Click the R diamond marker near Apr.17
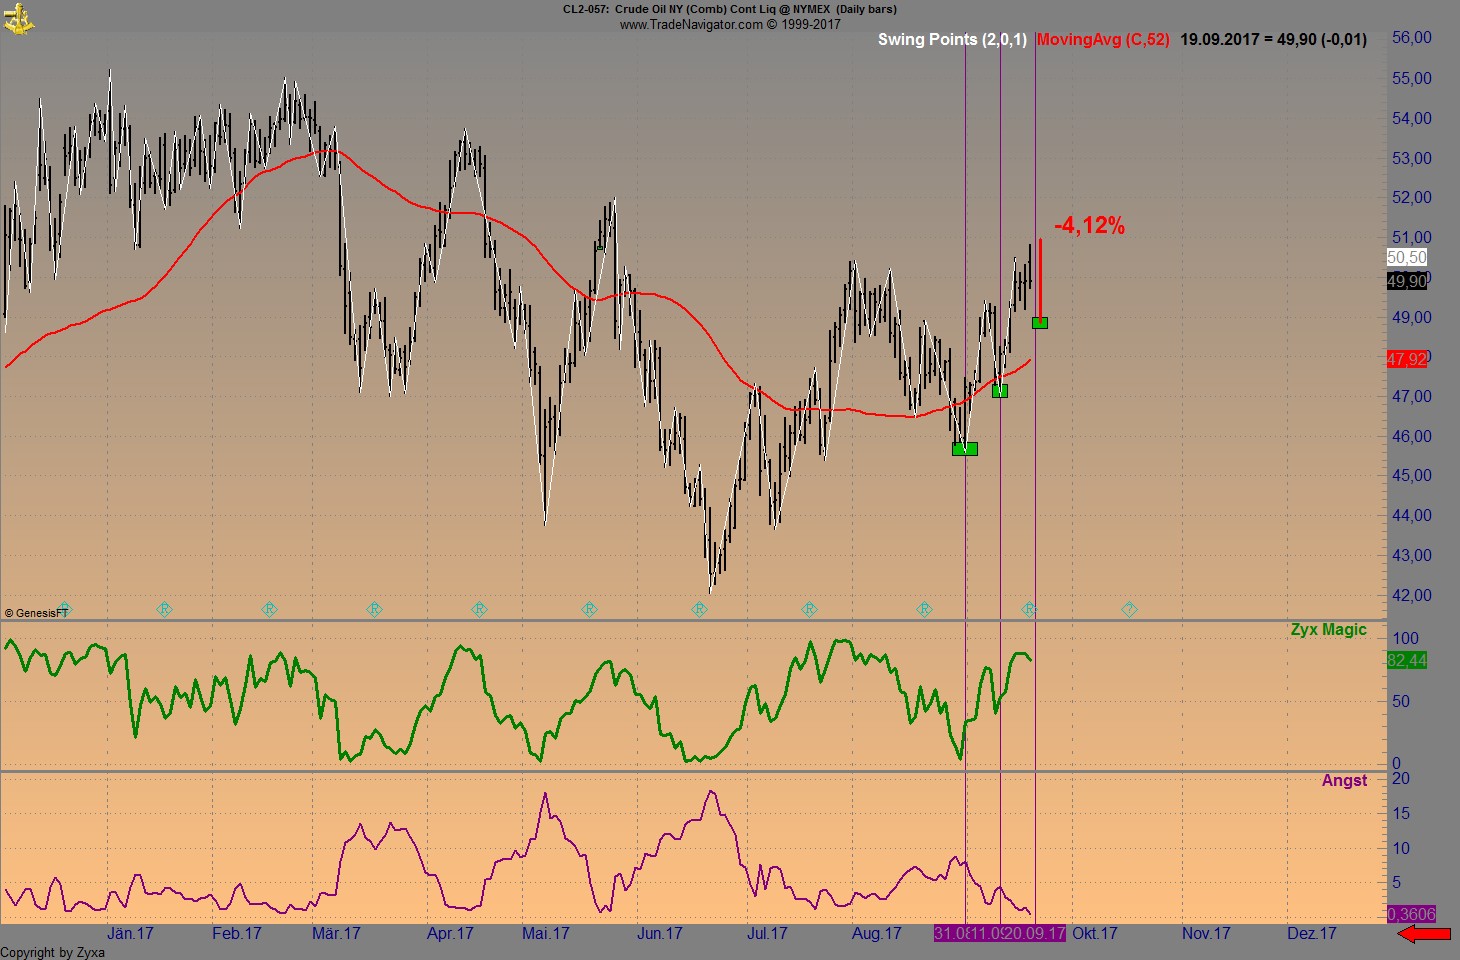 [478, 608]
